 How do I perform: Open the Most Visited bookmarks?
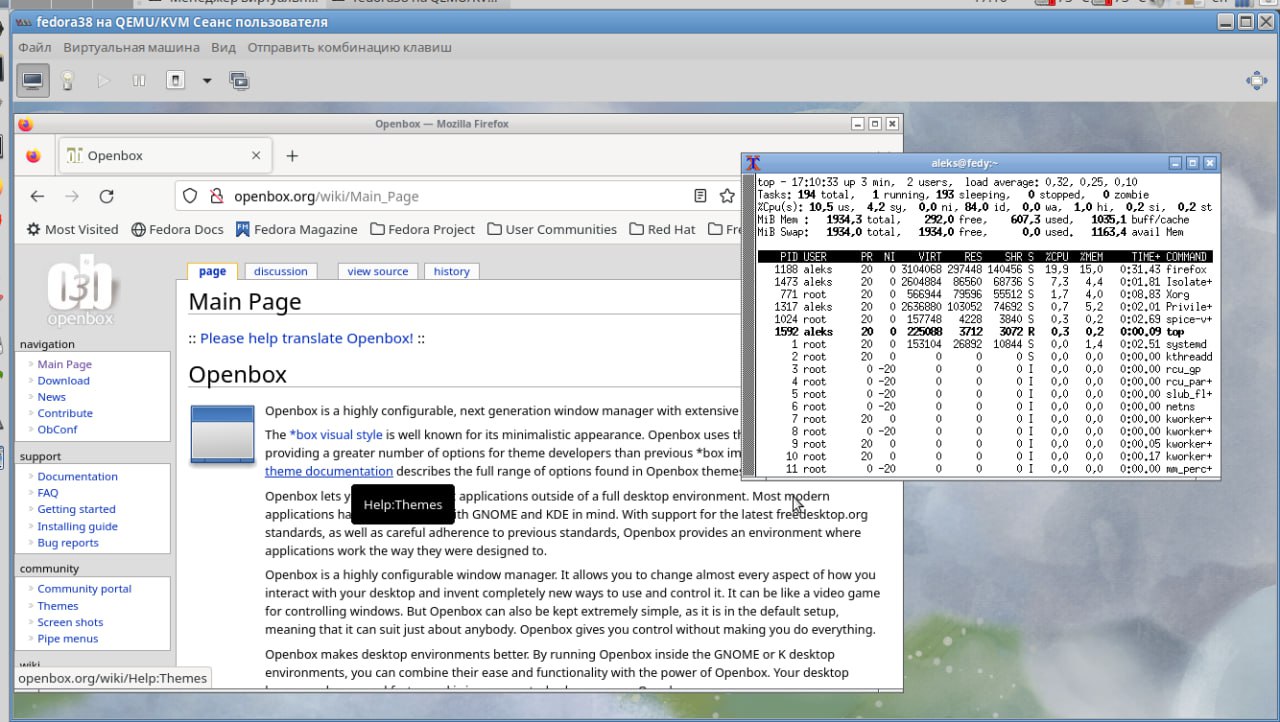(x=72, y=229)
